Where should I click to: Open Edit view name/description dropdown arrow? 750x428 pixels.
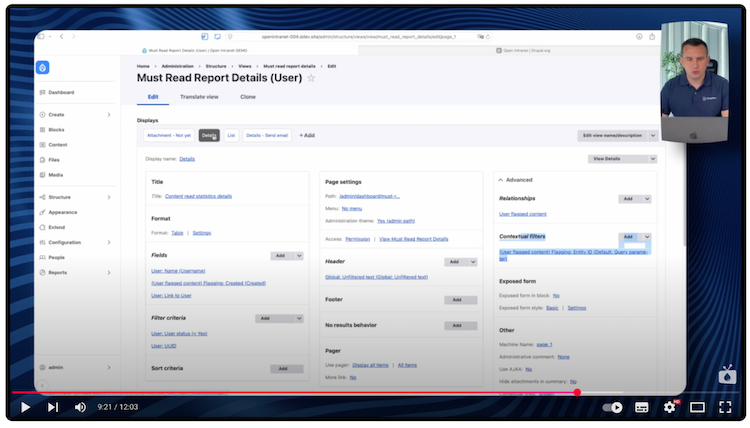pos(653,136)
